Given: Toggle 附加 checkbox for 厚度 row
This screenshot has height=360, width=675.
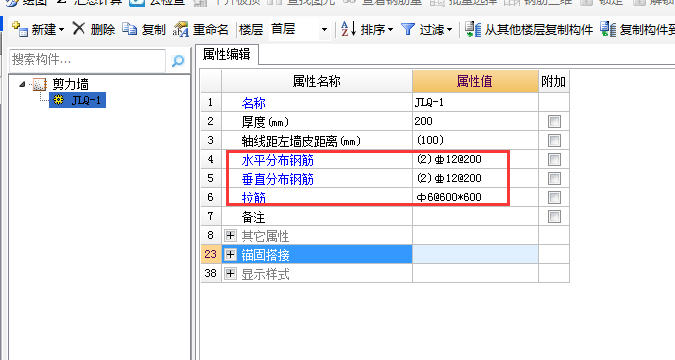Looking at the screenshot, I should 554,121.
